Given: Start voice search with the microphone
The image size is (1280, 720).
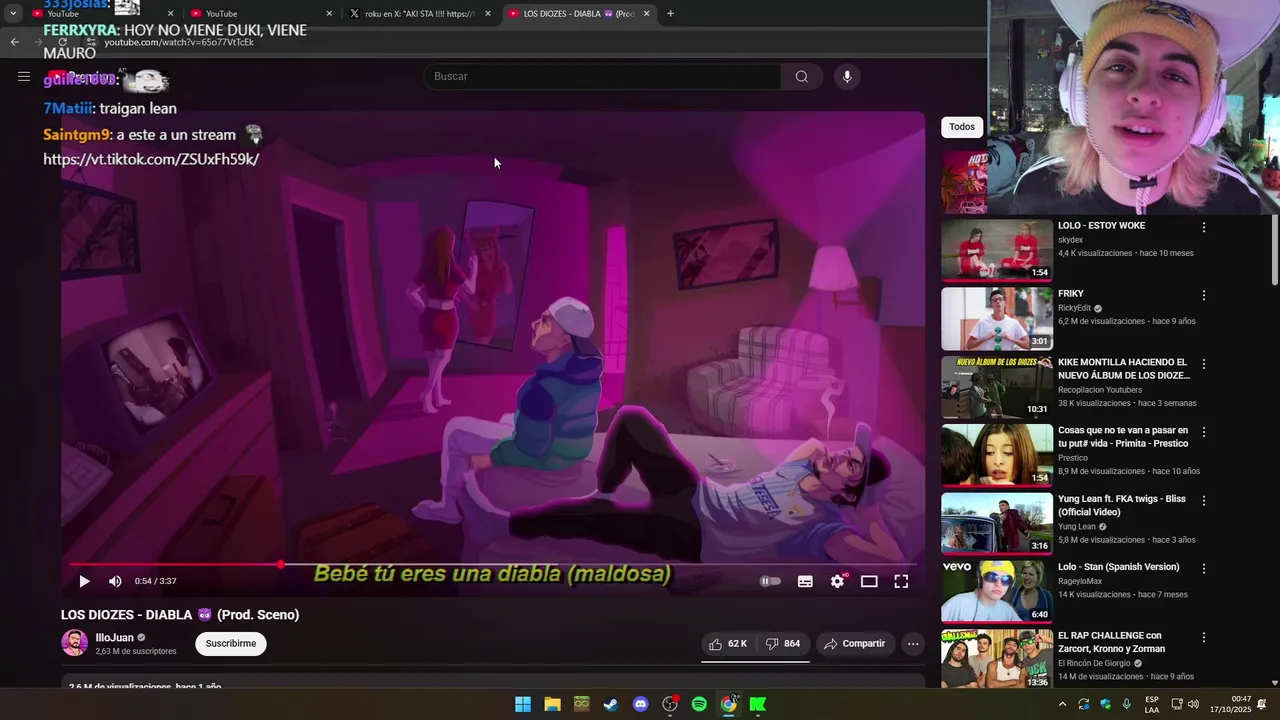Looking at the screenshot, I should coord(847,77).
